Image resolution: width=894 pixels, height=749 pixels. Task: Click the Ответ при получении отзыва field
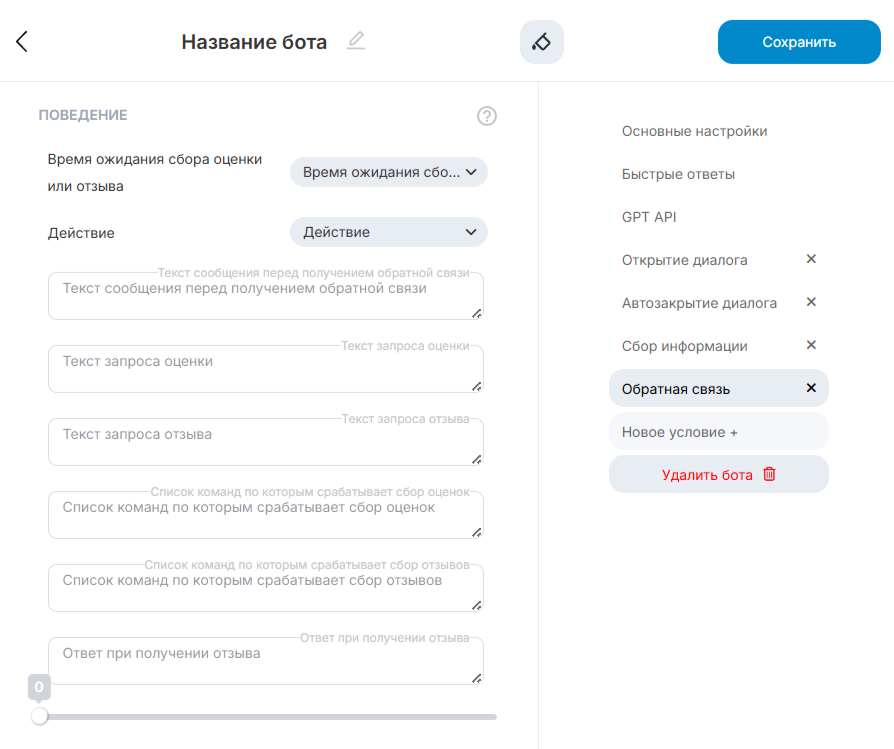(265, 661)
